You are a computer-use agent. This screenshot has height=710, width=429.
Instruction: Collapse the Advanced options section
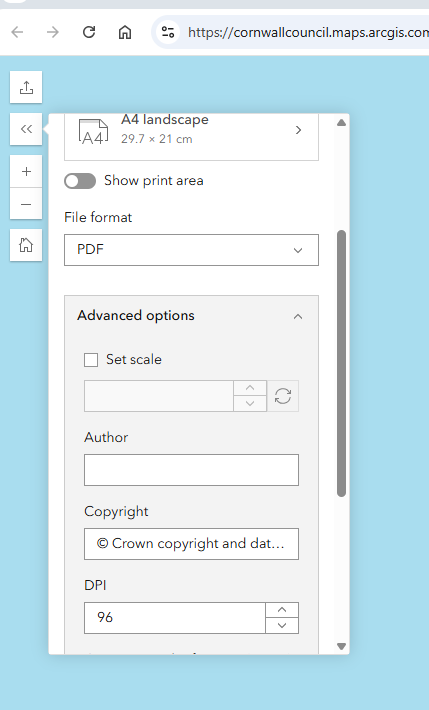(191, 316)
